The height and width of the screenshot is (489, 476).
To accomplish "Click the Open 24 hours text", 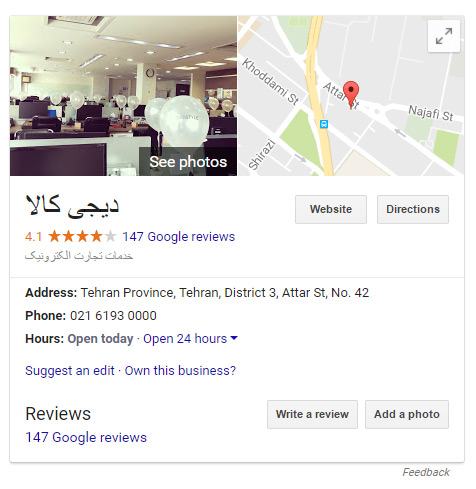I will click(x=185, y=339).
